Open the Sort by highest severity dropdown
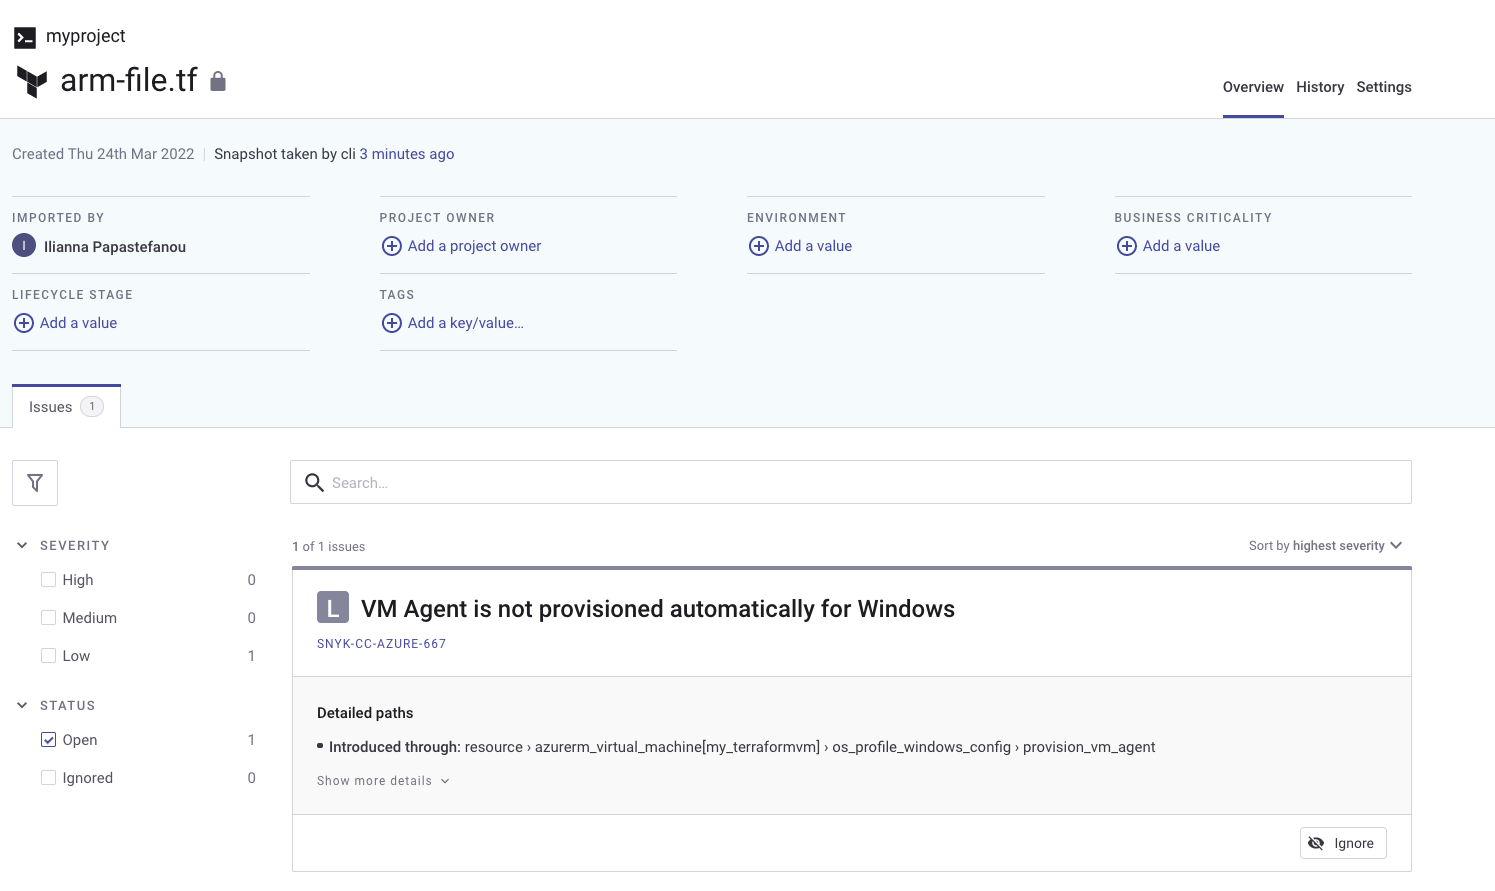 click(1326, 546)
